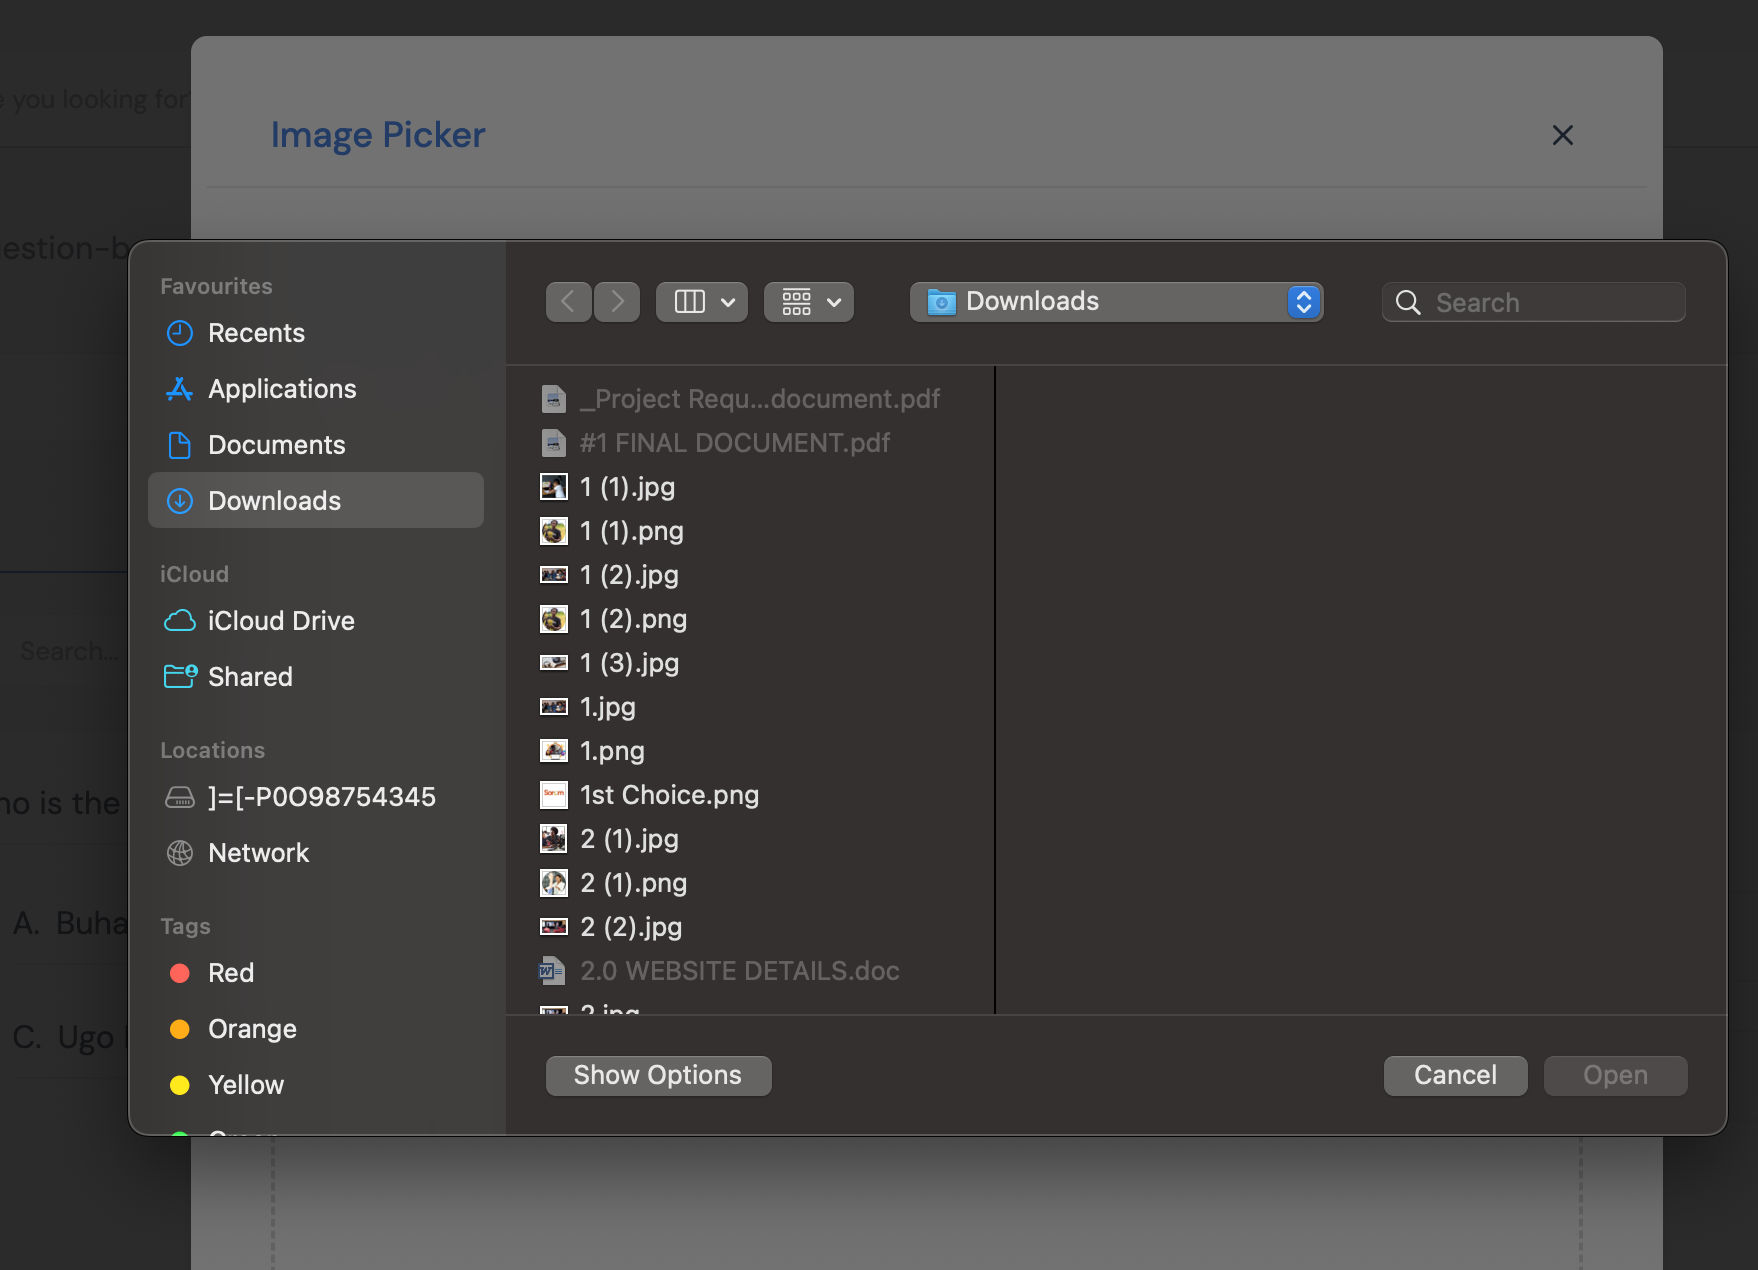Image resolution: width=1758 pixels, height=1270 pixels.
Task: Click the Cancel button
Action: click(x=1455, y=1075)
